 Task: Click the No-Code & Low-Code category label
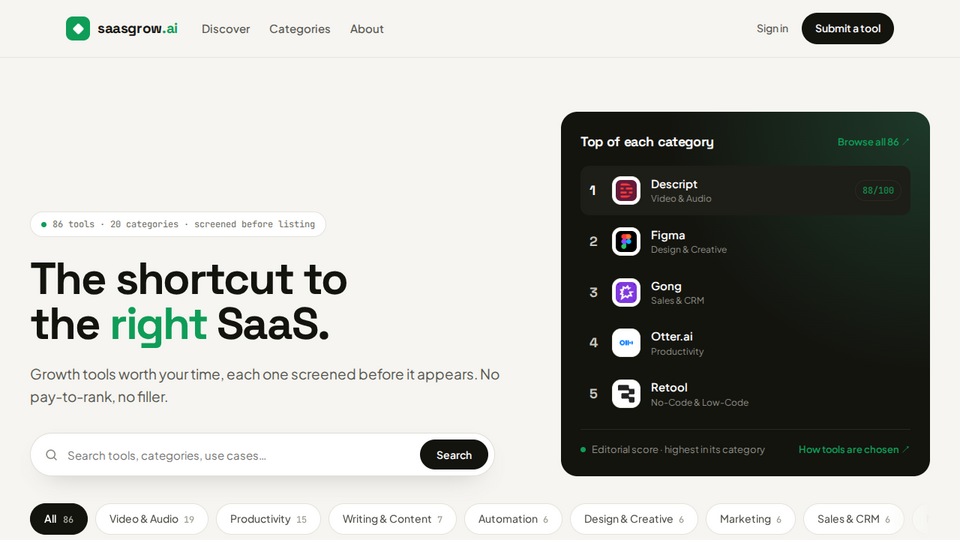[x=699, y=402]
